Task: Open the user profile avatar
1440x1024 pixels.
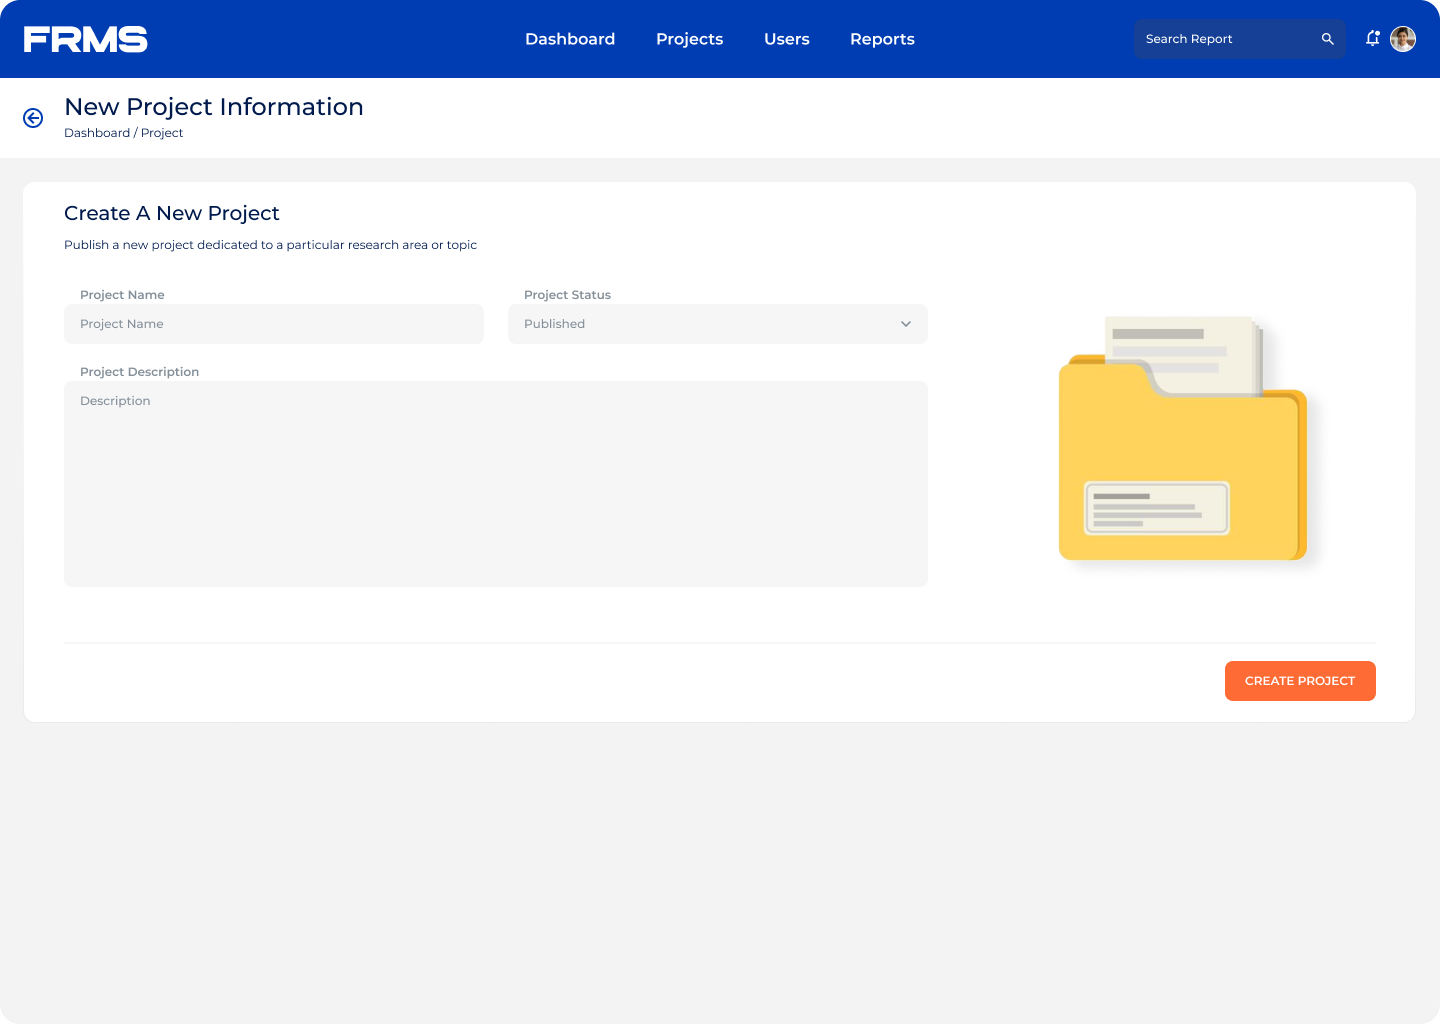Action: (x=1403, y=39)
